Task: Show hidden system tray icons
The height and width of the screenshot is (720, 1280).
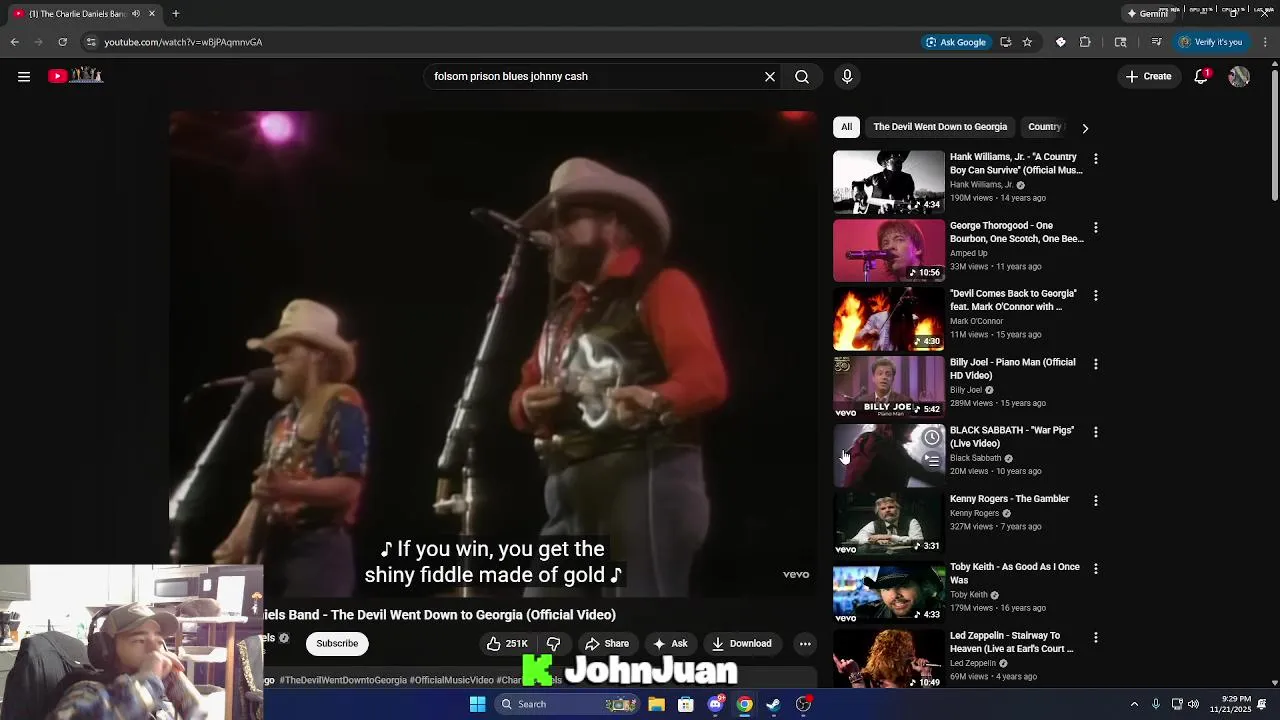Action: coord(1134,704)
